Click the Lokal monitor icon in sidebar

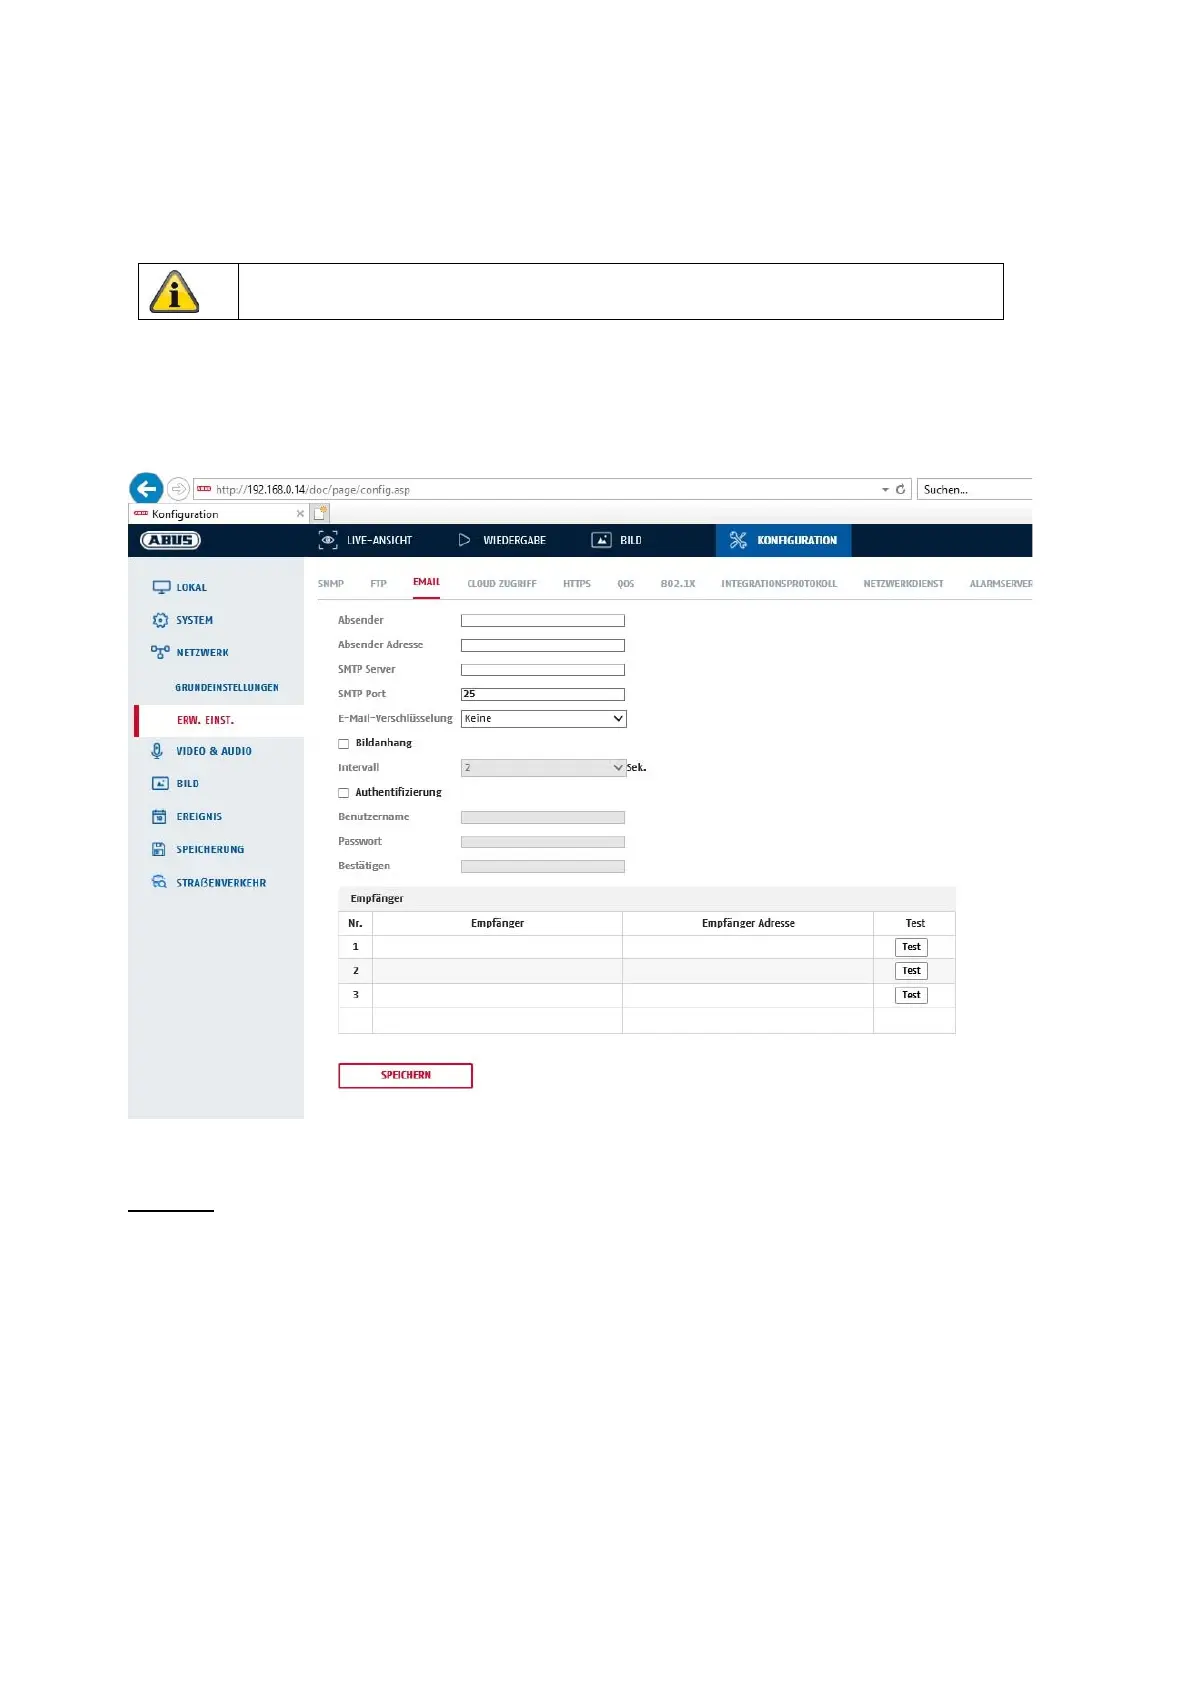click(x=161, y=587)
